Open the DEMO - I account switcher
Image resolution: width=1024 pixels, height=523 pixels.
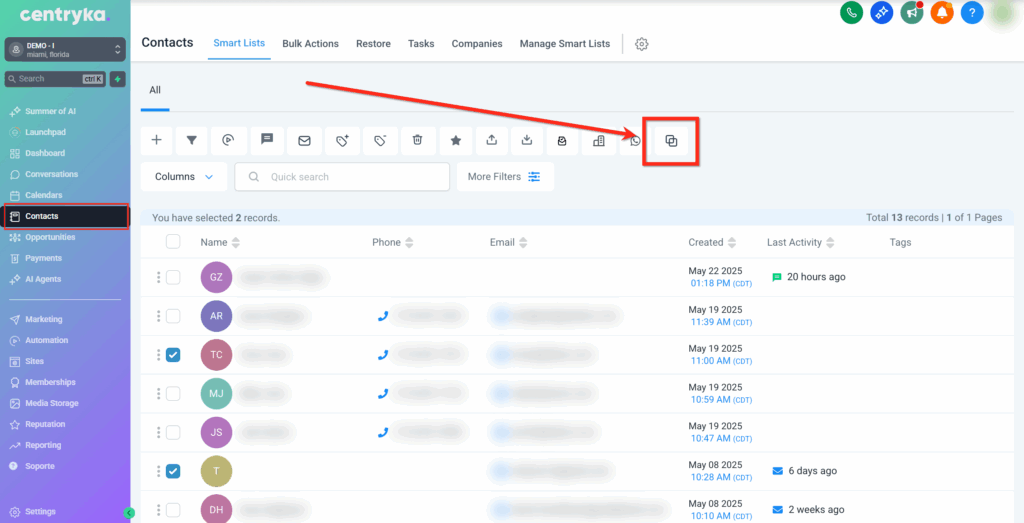(x=65, y=49)
